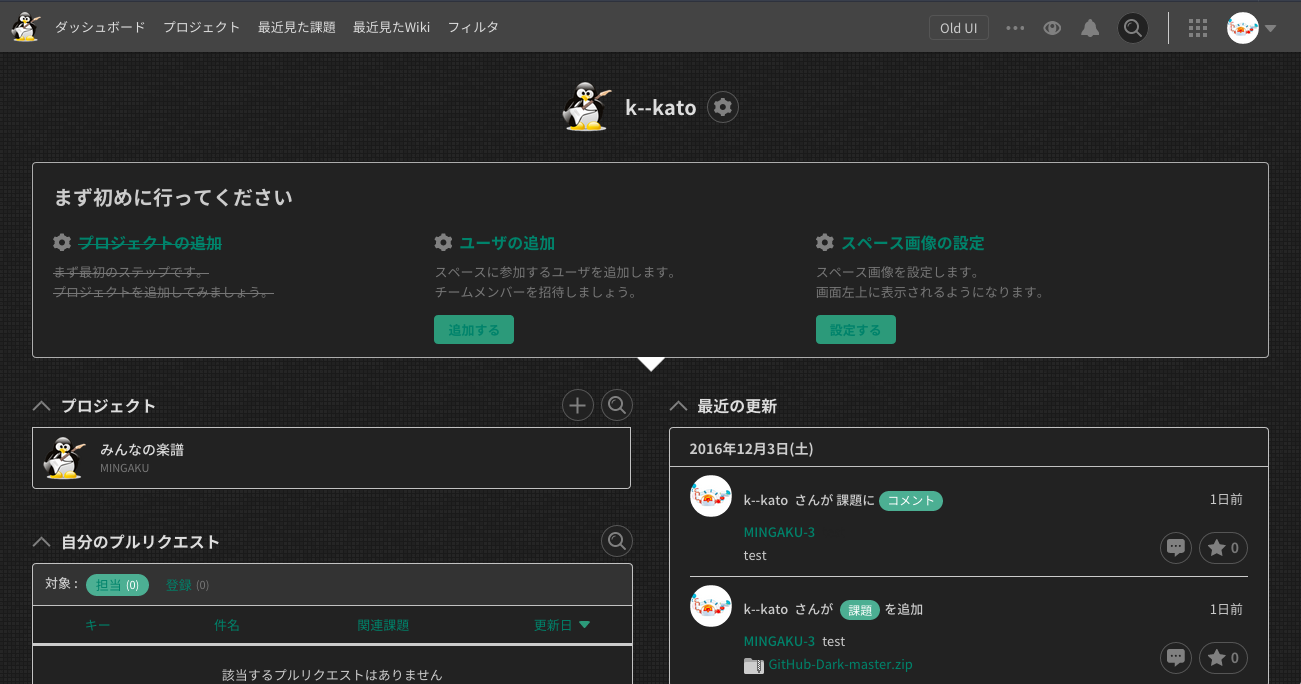
Task: Click みんなの楽譜 project penguin icon
Action: [x=64, y=458]
